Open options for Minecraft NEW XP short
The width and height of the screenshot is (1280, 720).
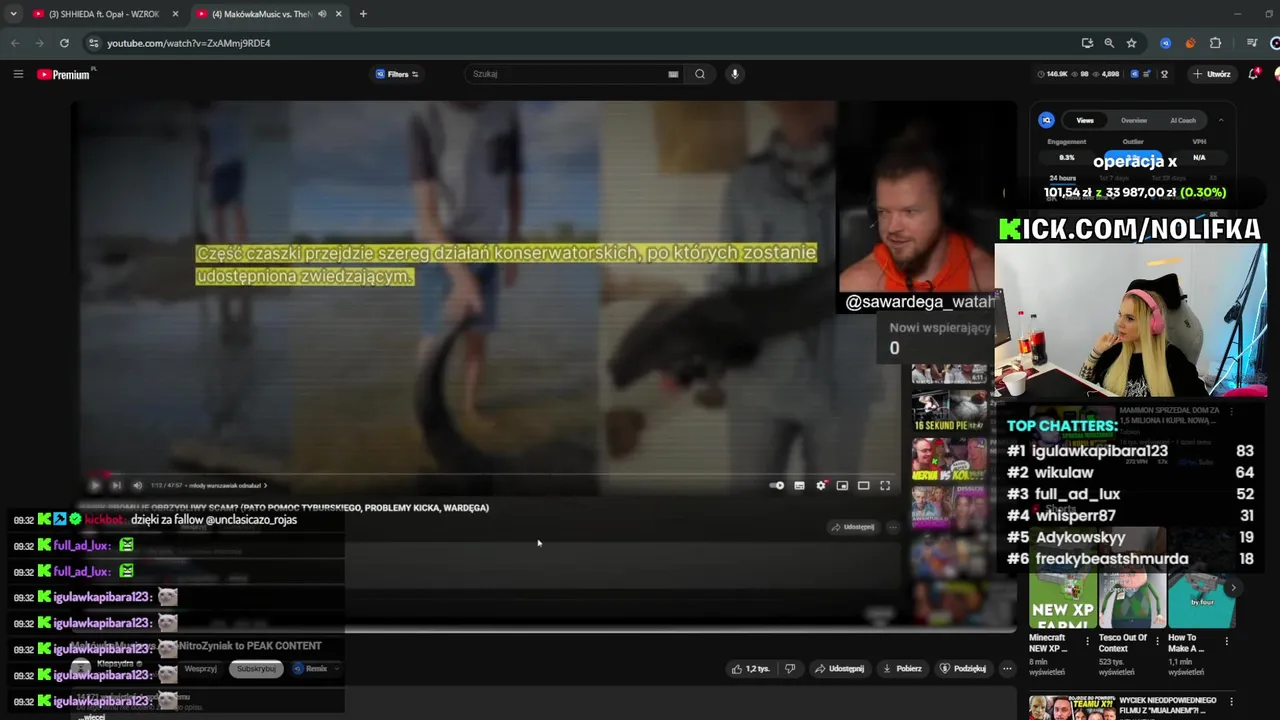[x=1088, y=641]
